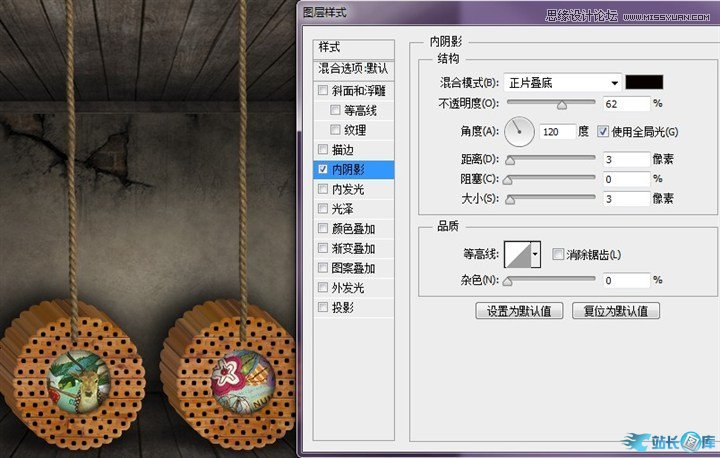The image size is (720, 458).
Task: Enable the 投影 drop shadow checkbox
Action: 322,308
